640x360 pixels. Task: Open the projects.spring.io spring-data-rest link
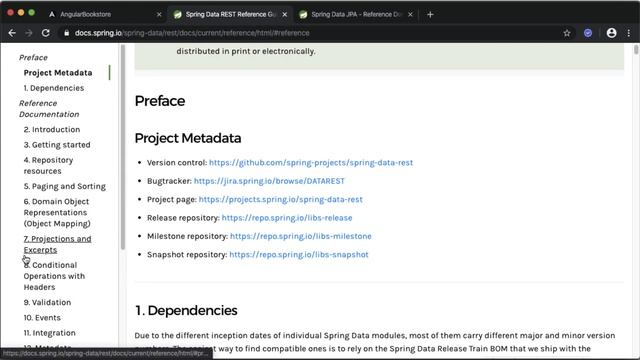[x=280, y=199]
